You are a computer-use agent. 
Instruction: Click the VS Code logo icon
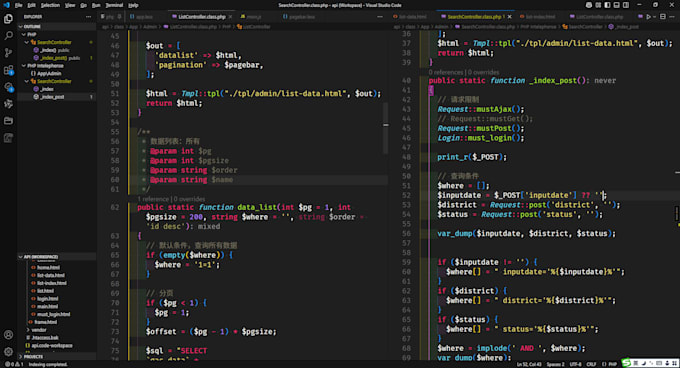[6, 5]
